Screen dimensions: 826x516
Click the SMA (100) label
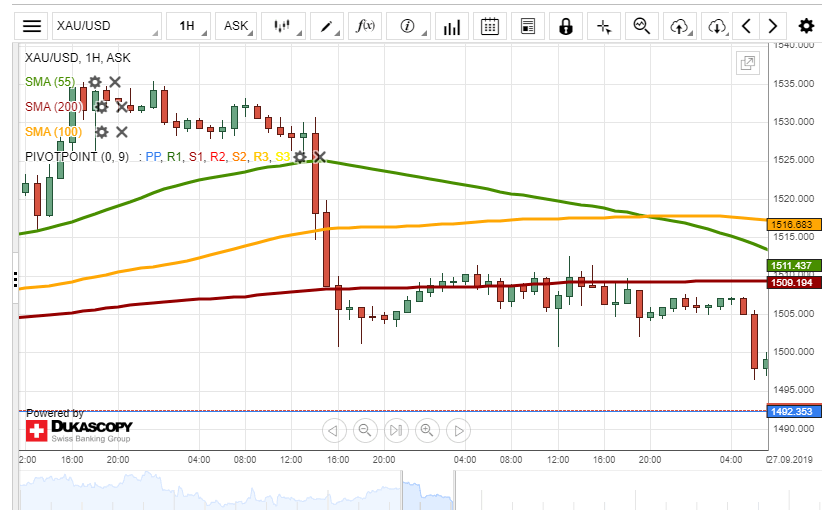coord(54,132)
